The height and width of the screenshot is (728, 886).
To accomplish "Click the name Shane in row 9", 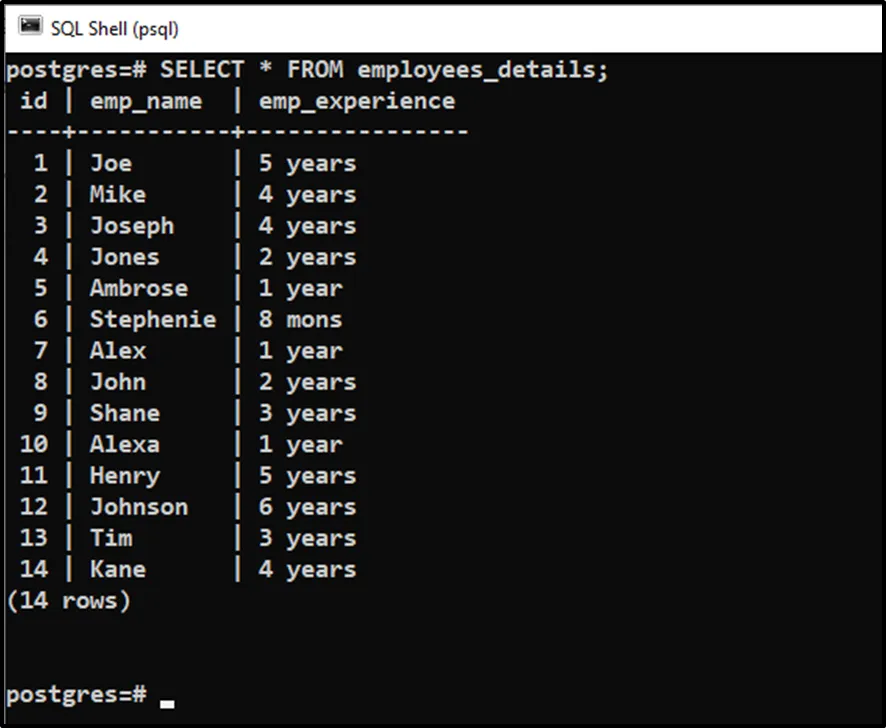I will pos(124,413).
